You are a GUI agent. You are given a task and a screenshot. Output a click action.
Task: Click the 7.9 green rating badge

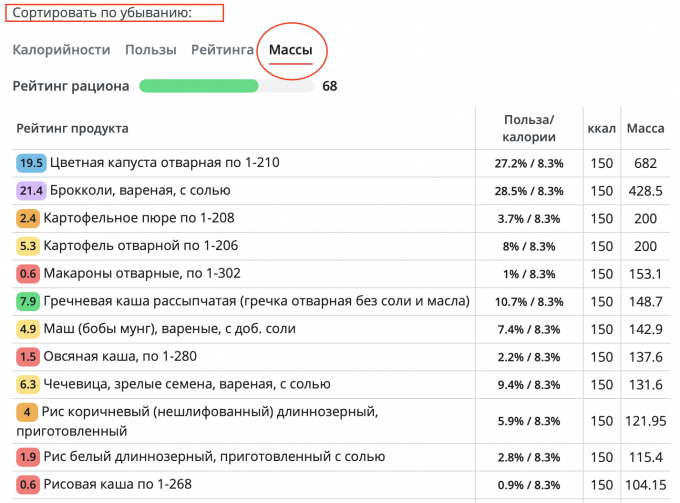(28, 301)
